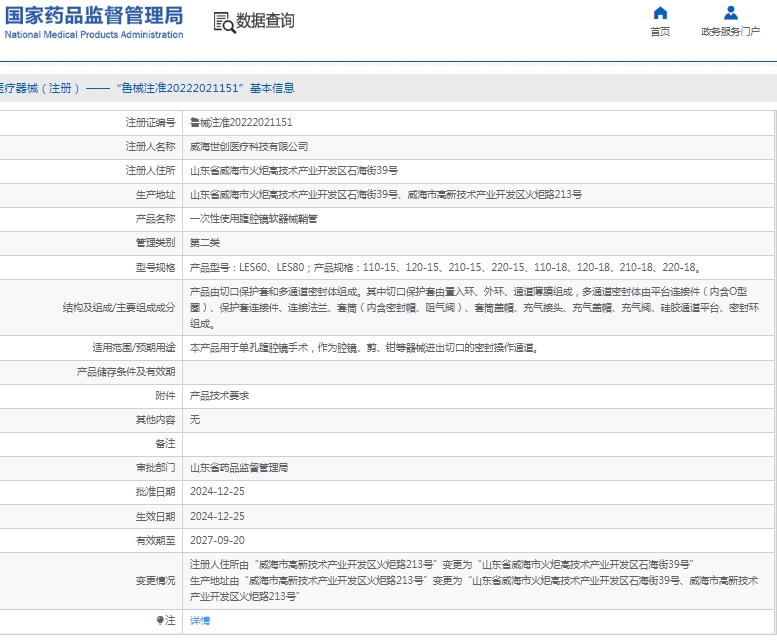Select registration number 鲁械注准20222021151 cell

coord(241,122)
